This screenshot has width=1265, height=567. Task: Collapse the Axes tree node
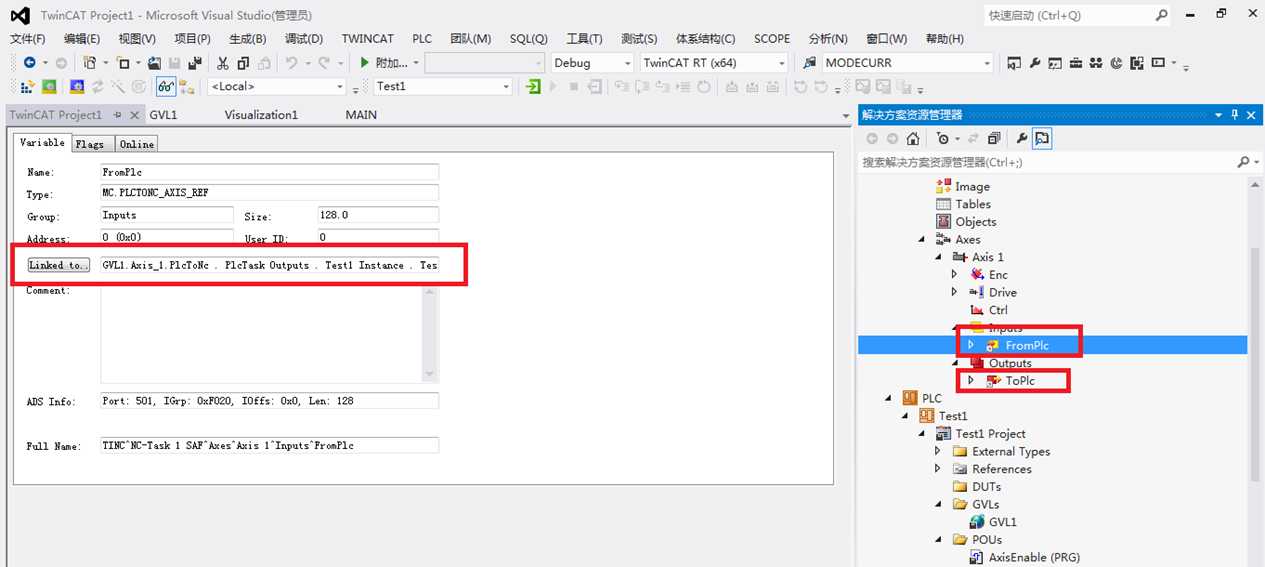tap(921, 239)
